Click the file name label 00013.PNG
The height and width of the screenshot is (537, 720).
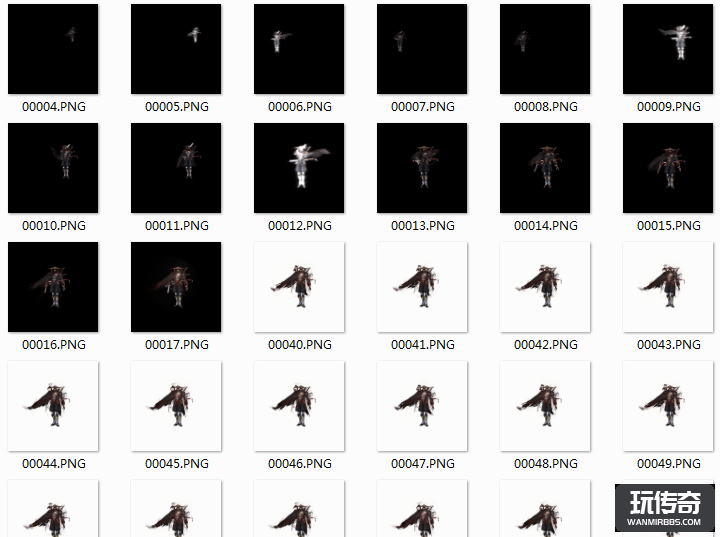pyautogui.click(x=423, y=226)
